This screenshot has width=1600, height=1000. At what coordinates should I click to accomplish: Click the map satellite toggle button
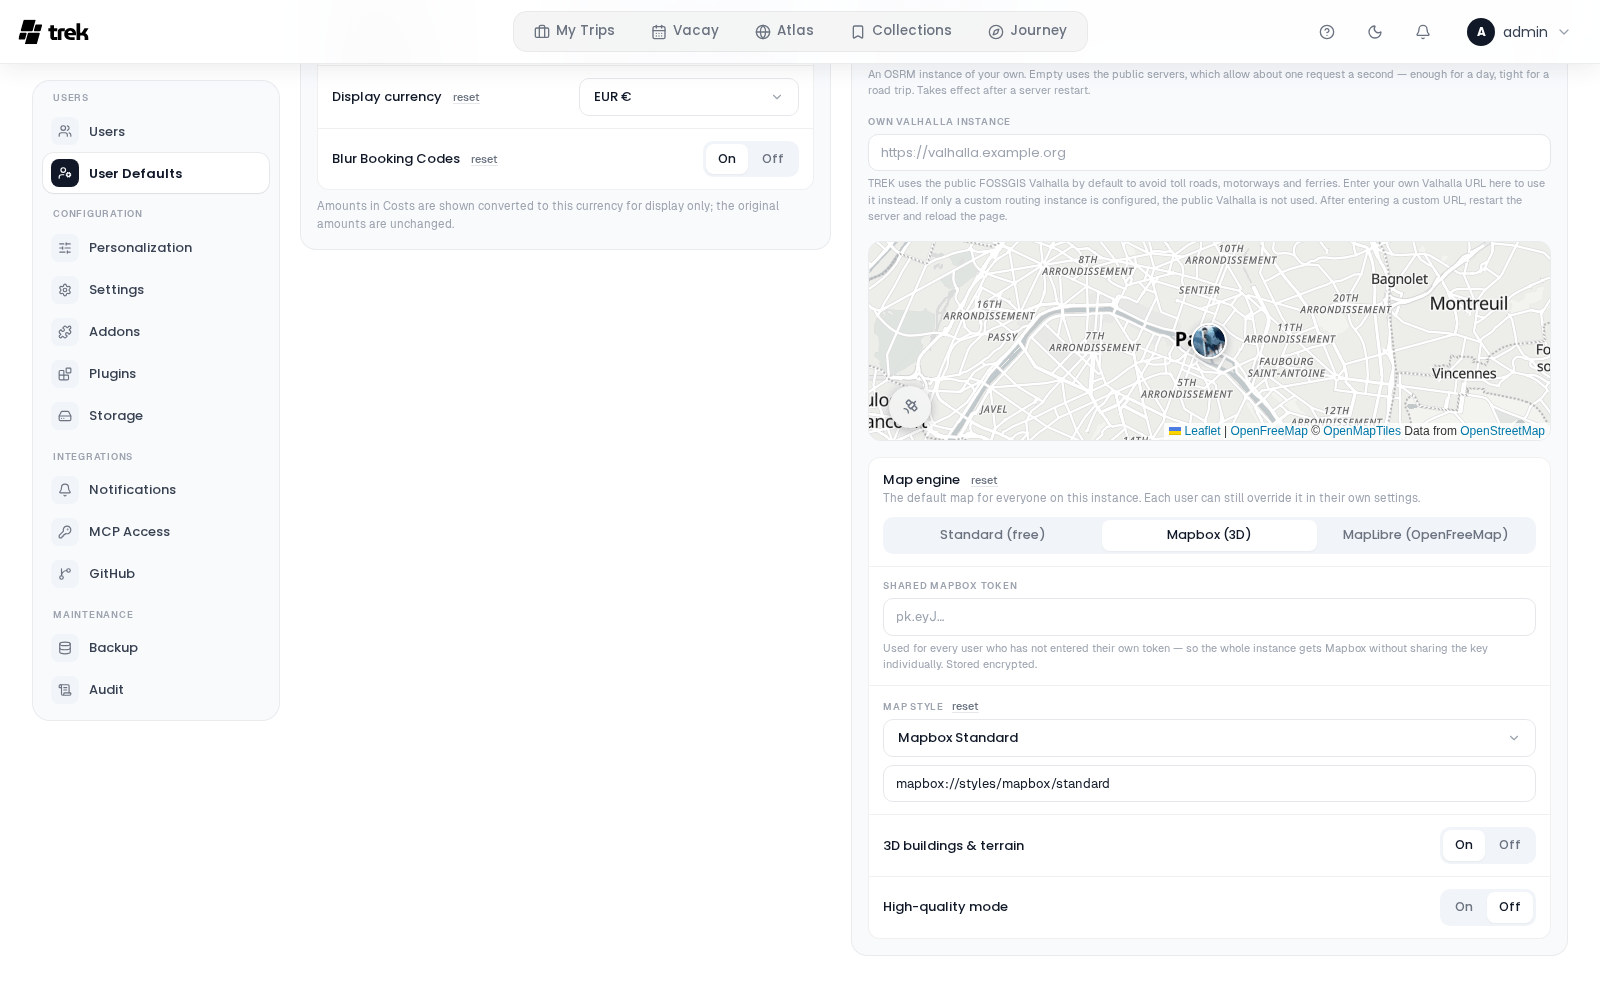[910, 406]
